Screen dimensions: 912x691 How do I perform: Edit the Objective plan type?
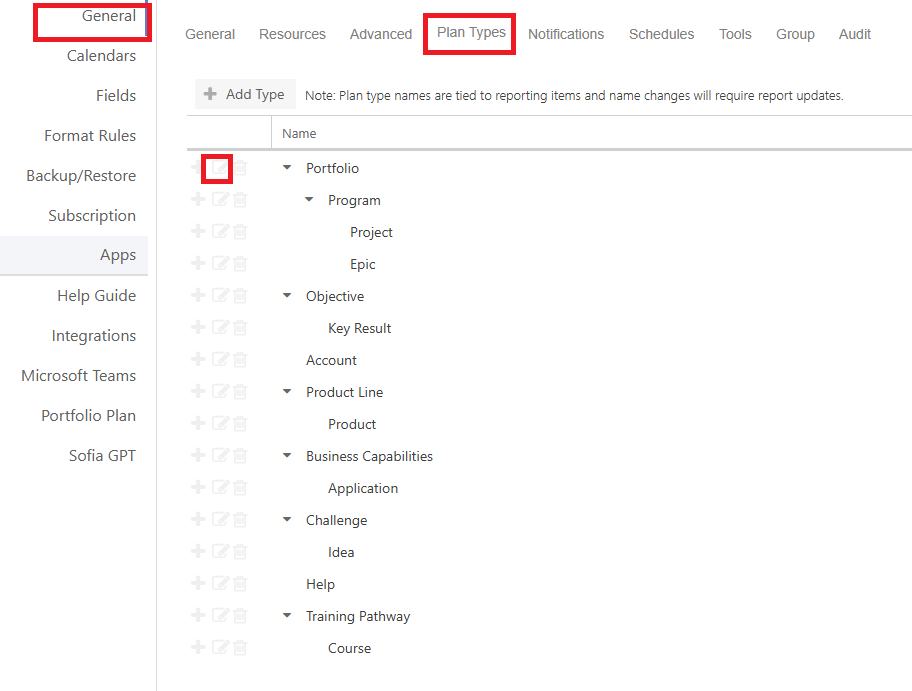coord(220,295)
